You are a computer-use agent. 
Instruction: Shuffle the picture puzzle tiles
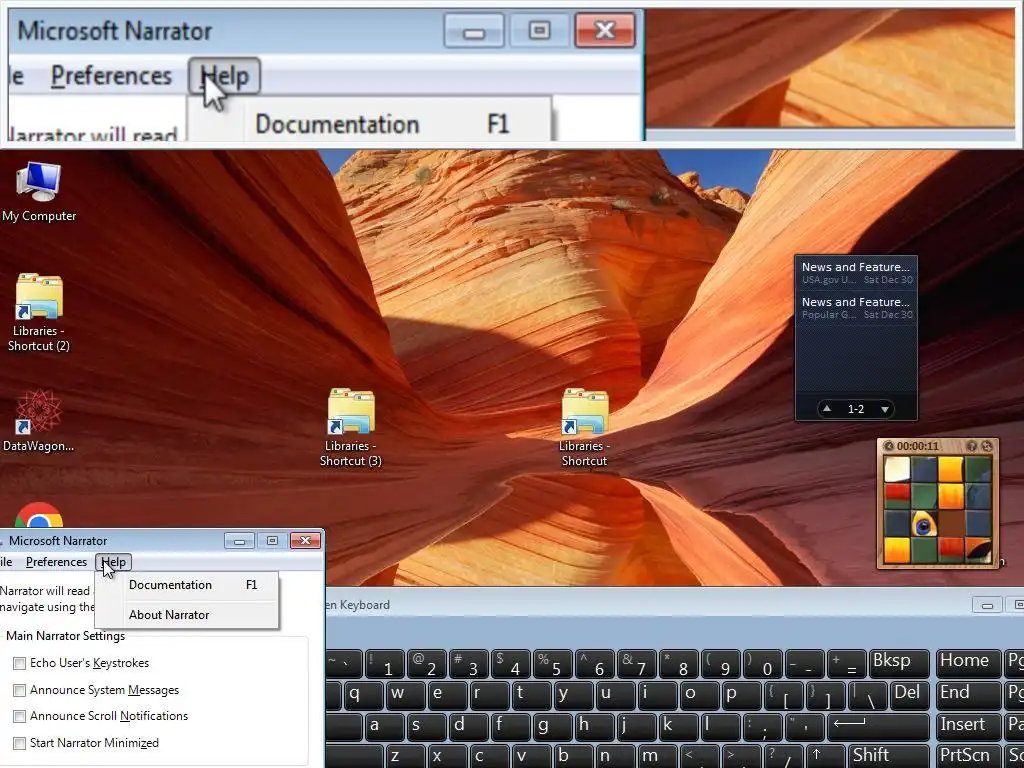(x=987, y=446)
